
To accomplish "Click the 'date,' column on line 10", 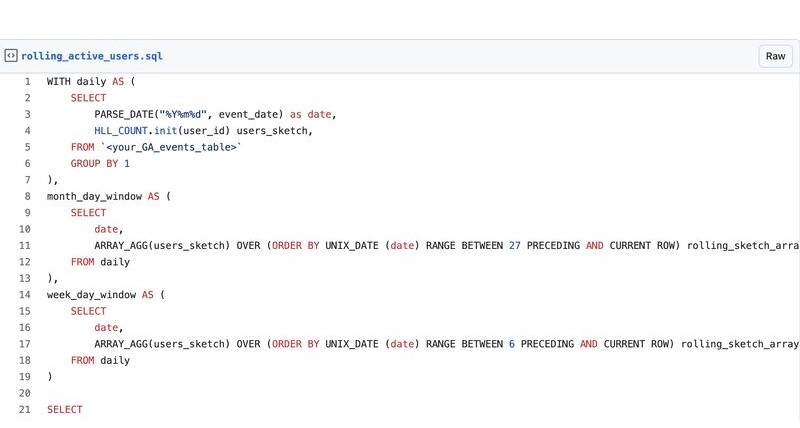I will tap(109, 229).
